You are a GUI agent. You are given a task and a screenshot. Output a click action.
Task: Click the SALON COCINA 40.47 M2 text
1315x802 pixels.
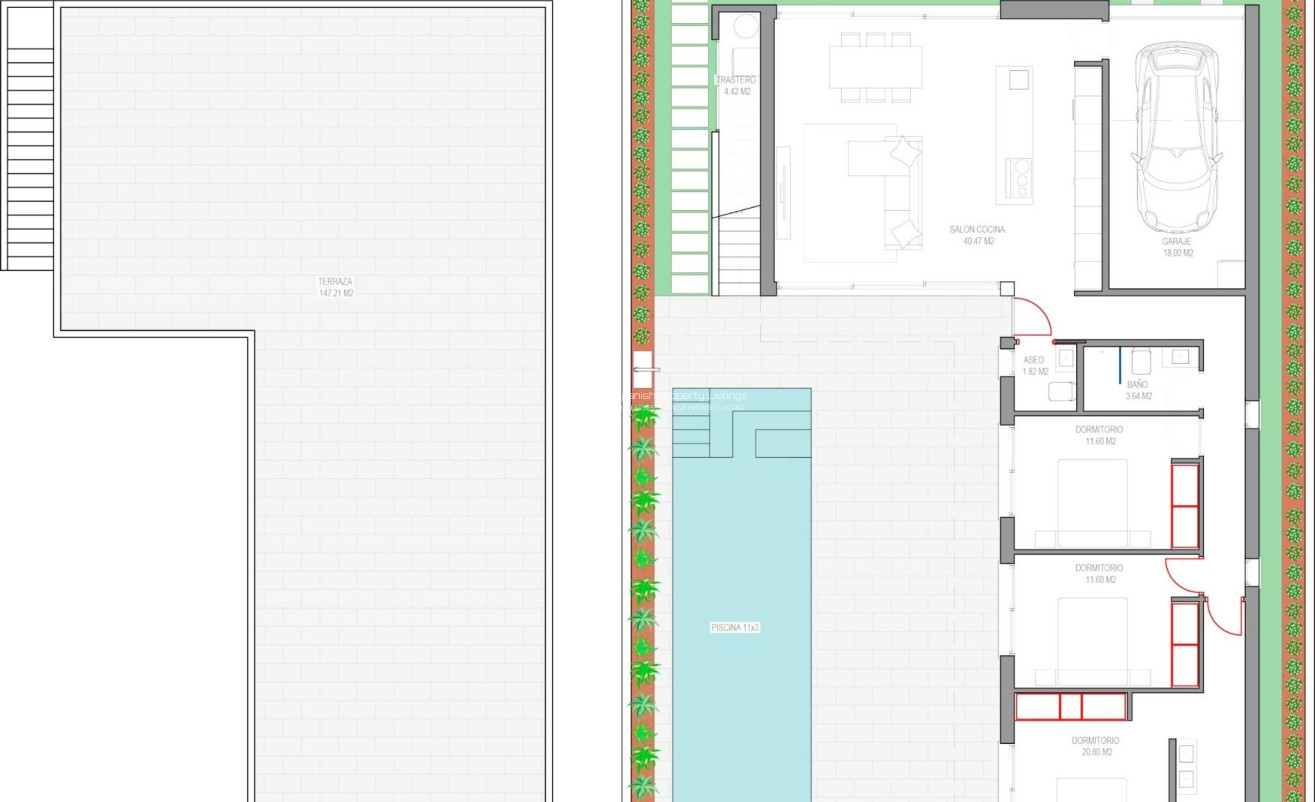977,232
